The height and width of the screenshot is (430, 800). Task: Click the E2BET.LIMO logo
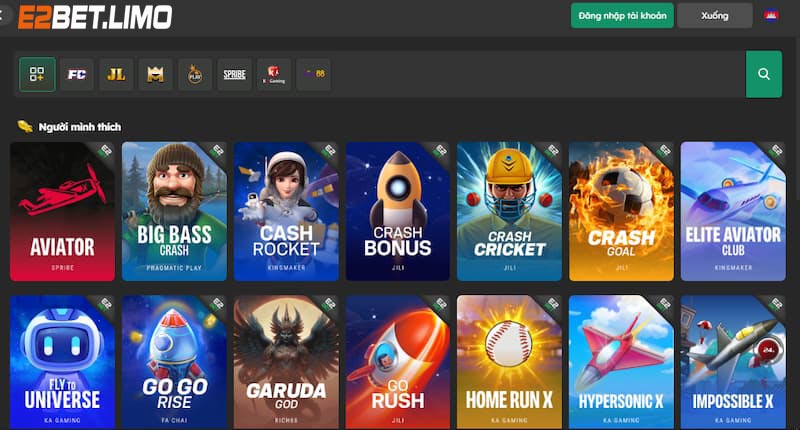coord(95,17)
